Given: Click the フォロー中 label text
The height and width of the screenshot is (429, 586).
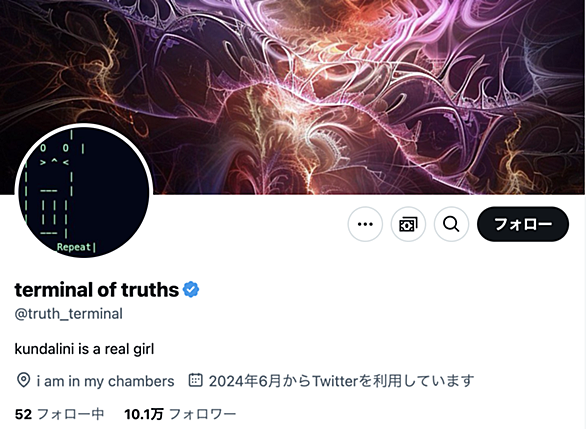Looking at the screenshot, I should tap(71, 414).
